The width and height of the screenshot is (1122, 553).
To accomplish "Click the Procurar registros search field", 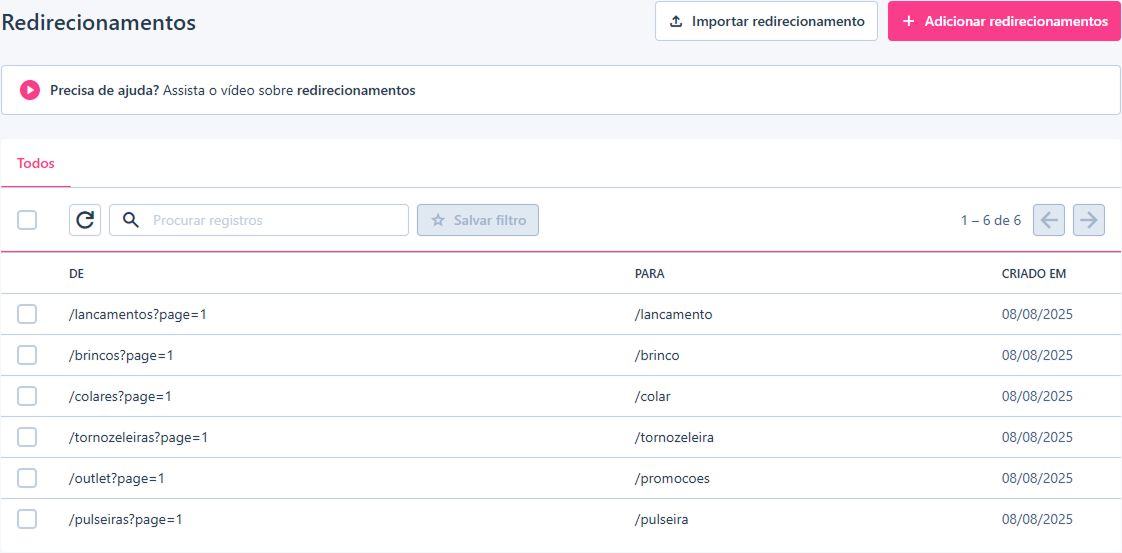I will pyautogui.click(x=258, y=220).
